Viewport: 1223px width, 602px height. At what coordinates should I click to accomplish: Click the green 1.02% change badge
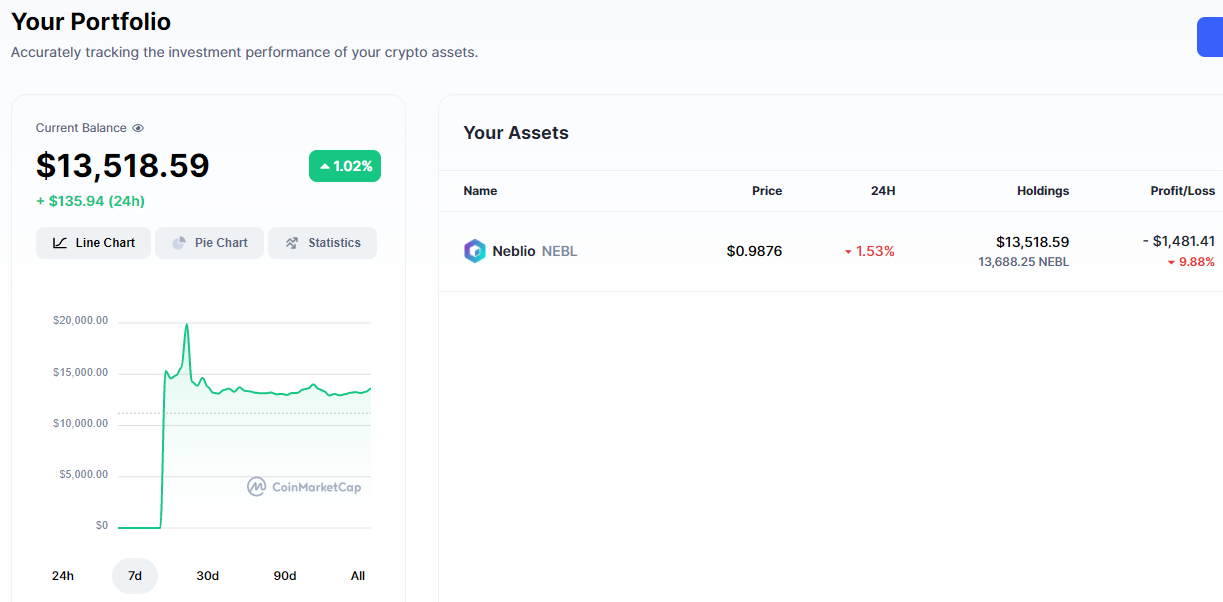pyautogui.click(x=345, y=166)
